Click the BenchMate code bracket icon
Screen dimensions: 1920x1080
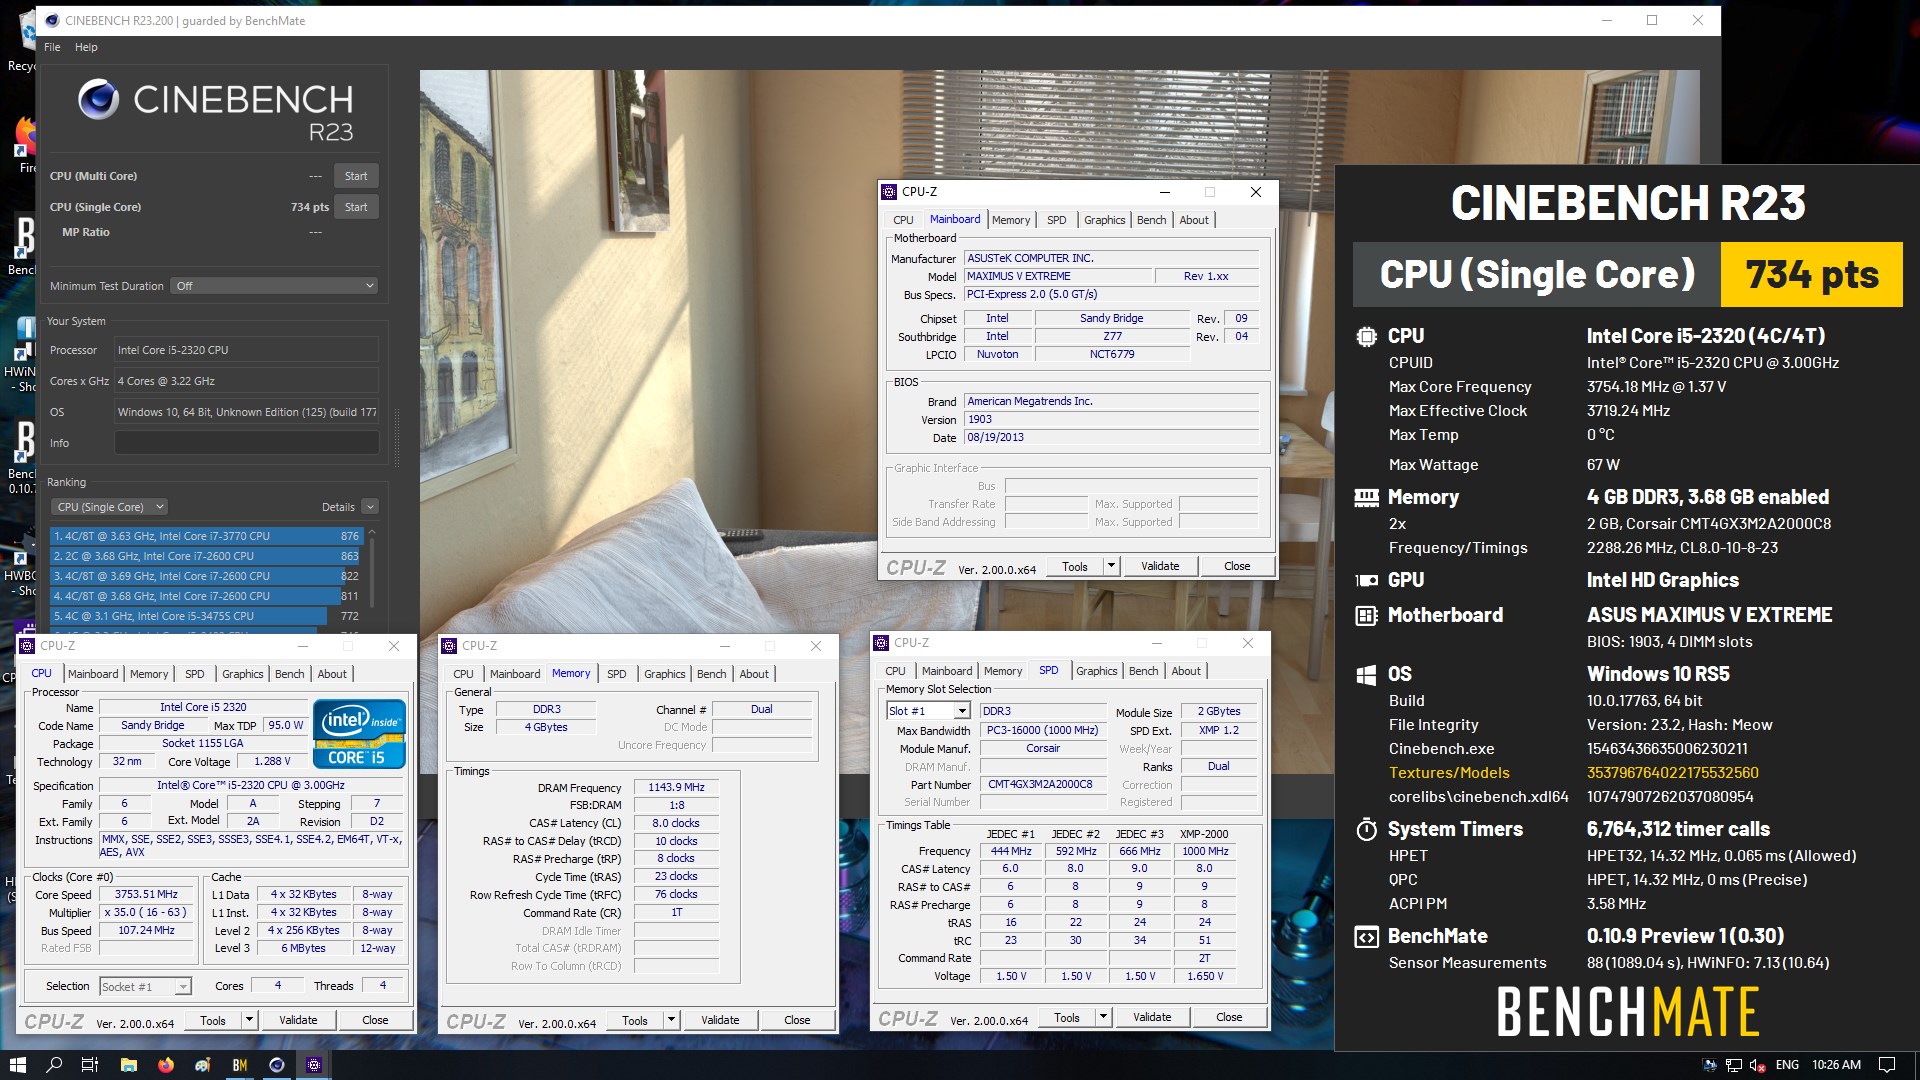(1366, 937)
